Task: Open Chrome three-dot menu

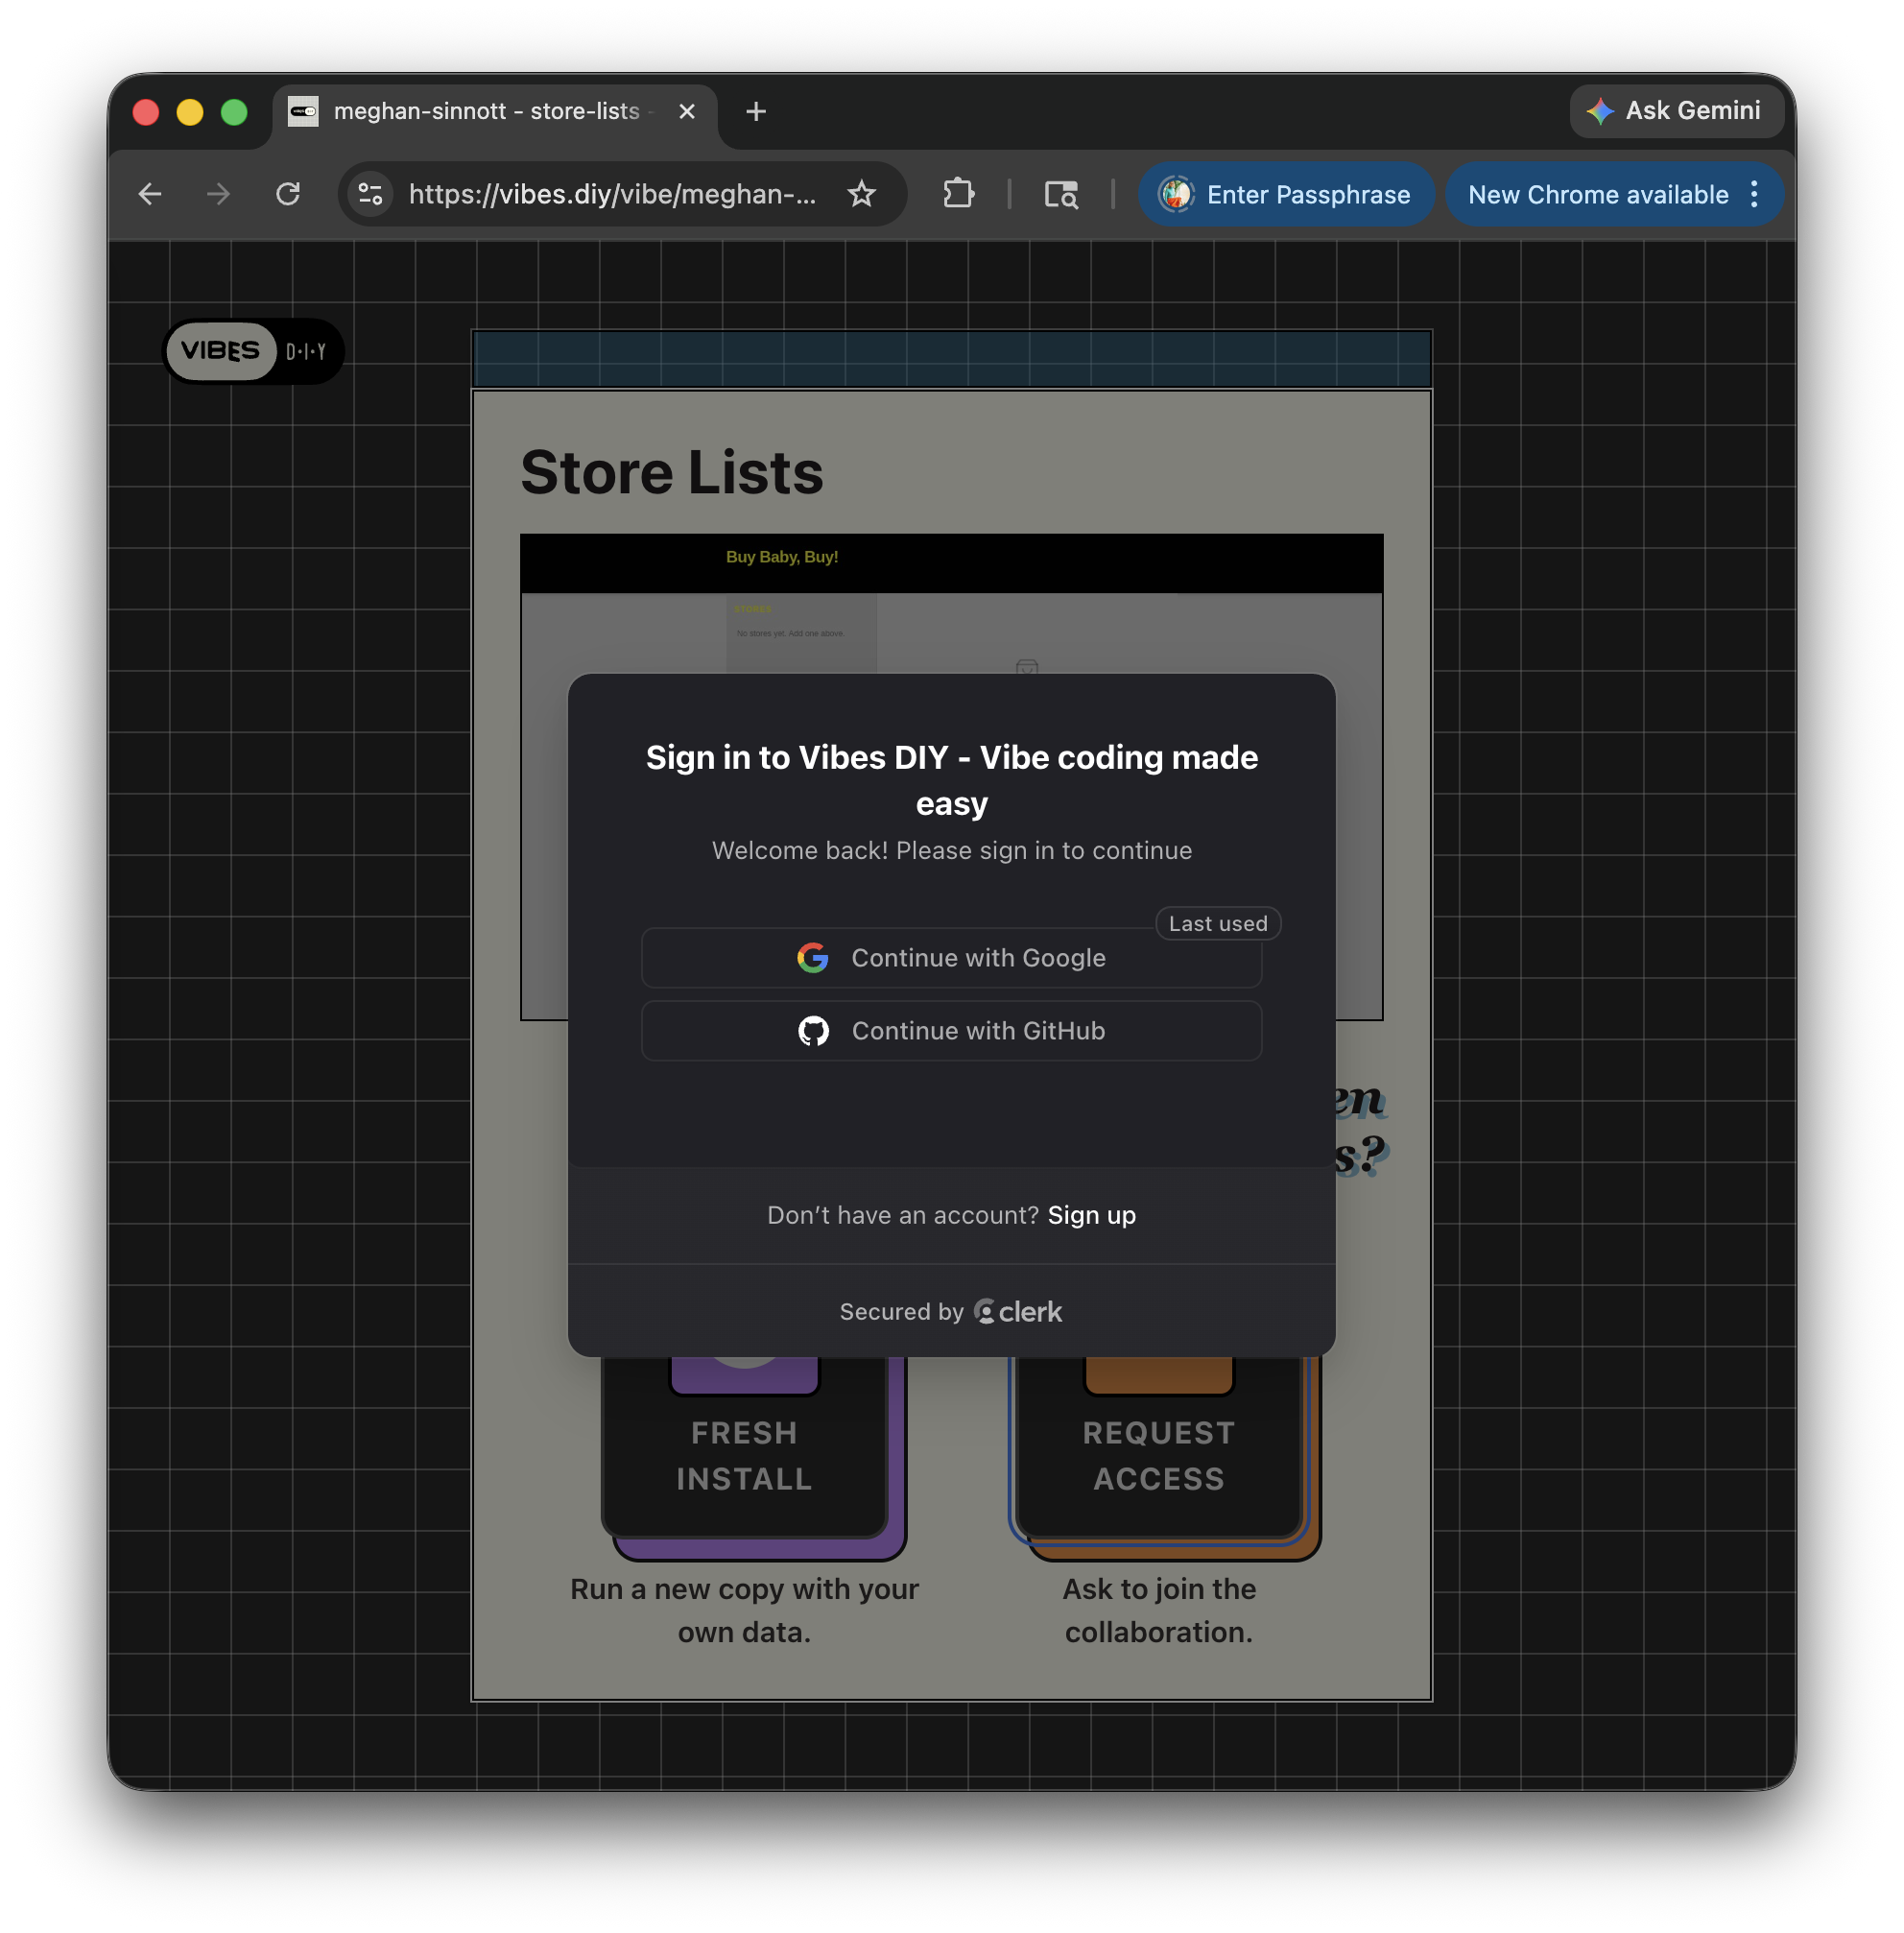Action: coord(1754,194)
